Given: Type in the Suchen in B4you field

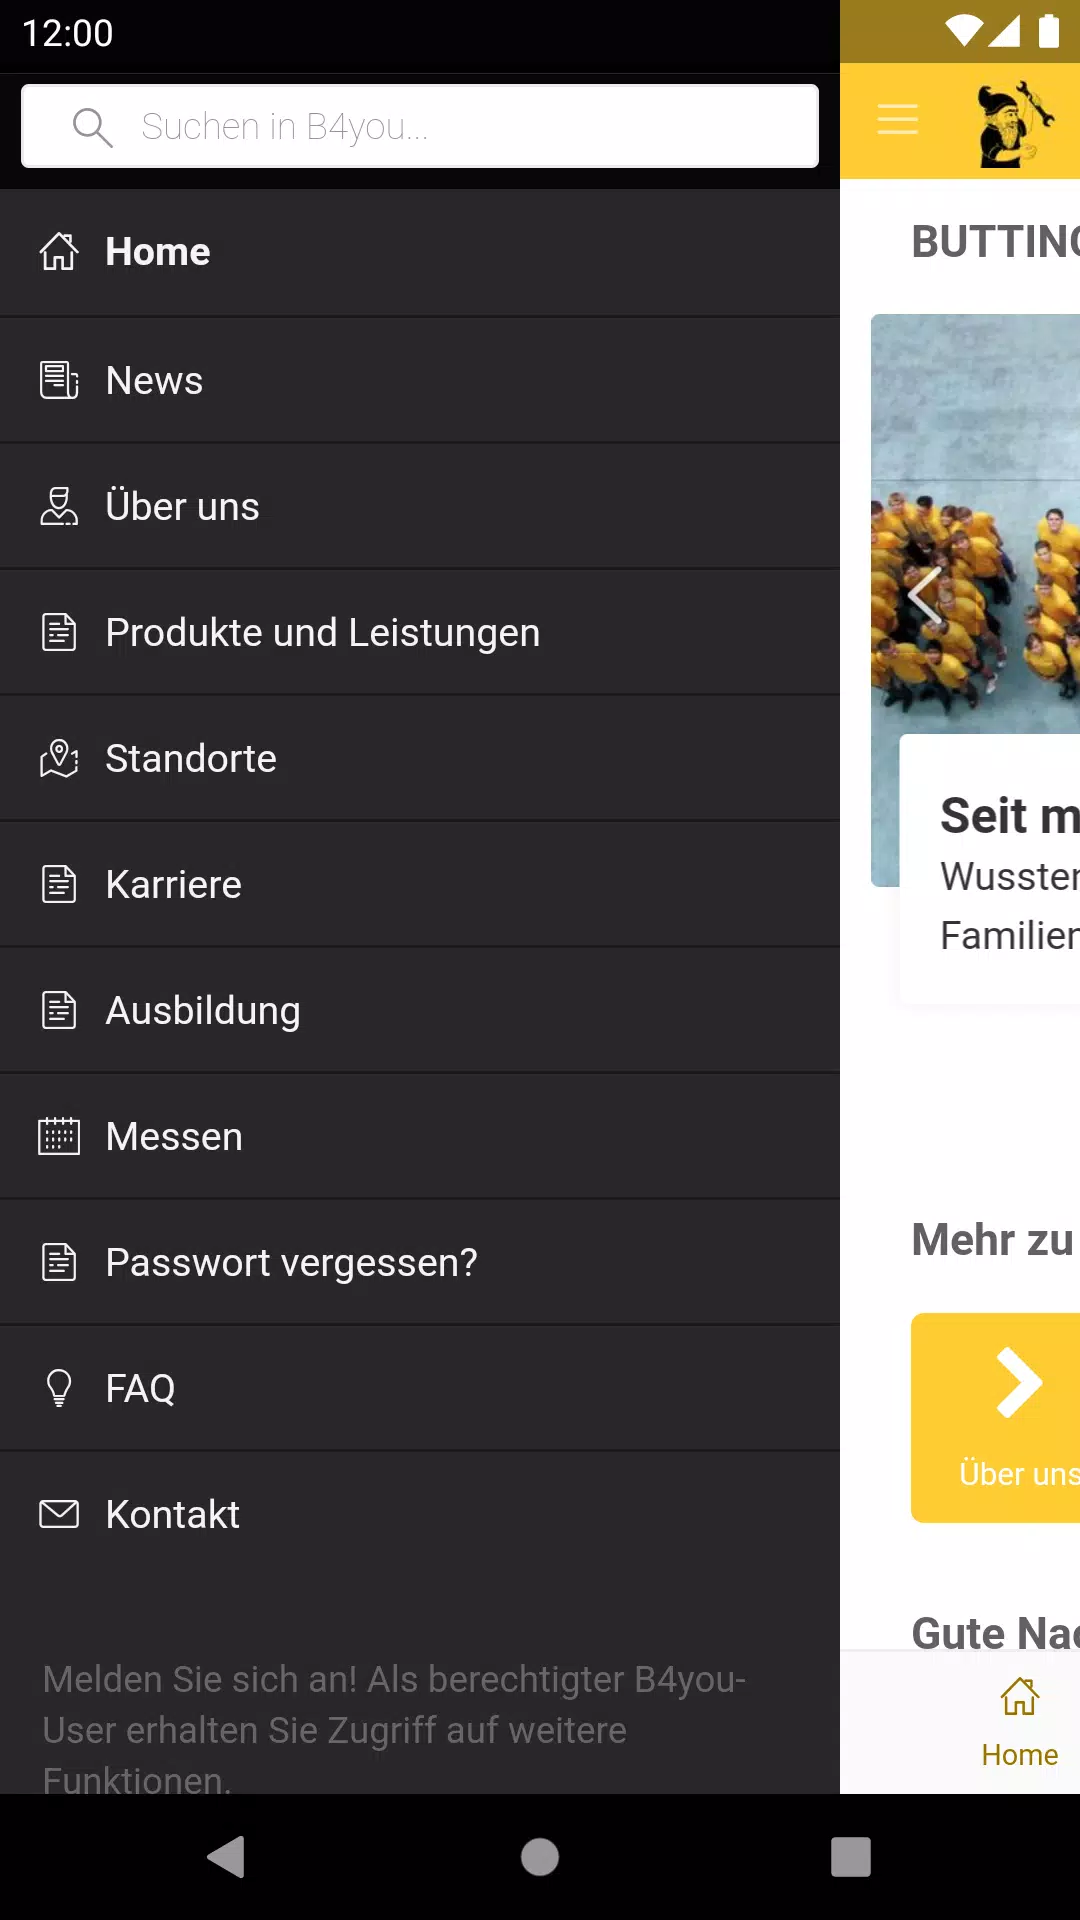Looking at the screenshot, I should click(x=460, y=127).
